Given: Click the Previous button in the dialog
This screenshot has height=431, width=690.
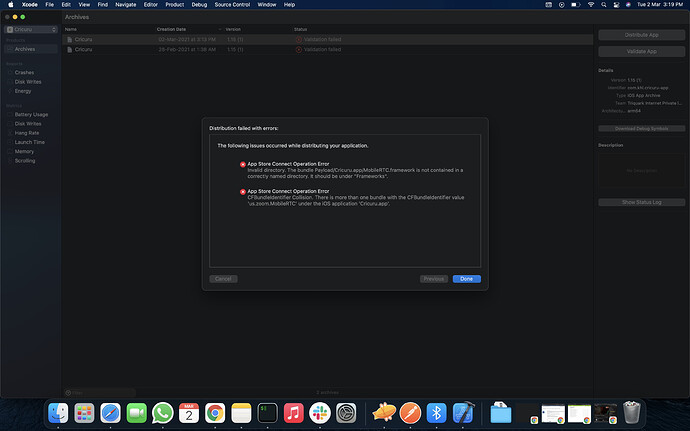Looking at the screenshot, I should (x=433, y=279).
